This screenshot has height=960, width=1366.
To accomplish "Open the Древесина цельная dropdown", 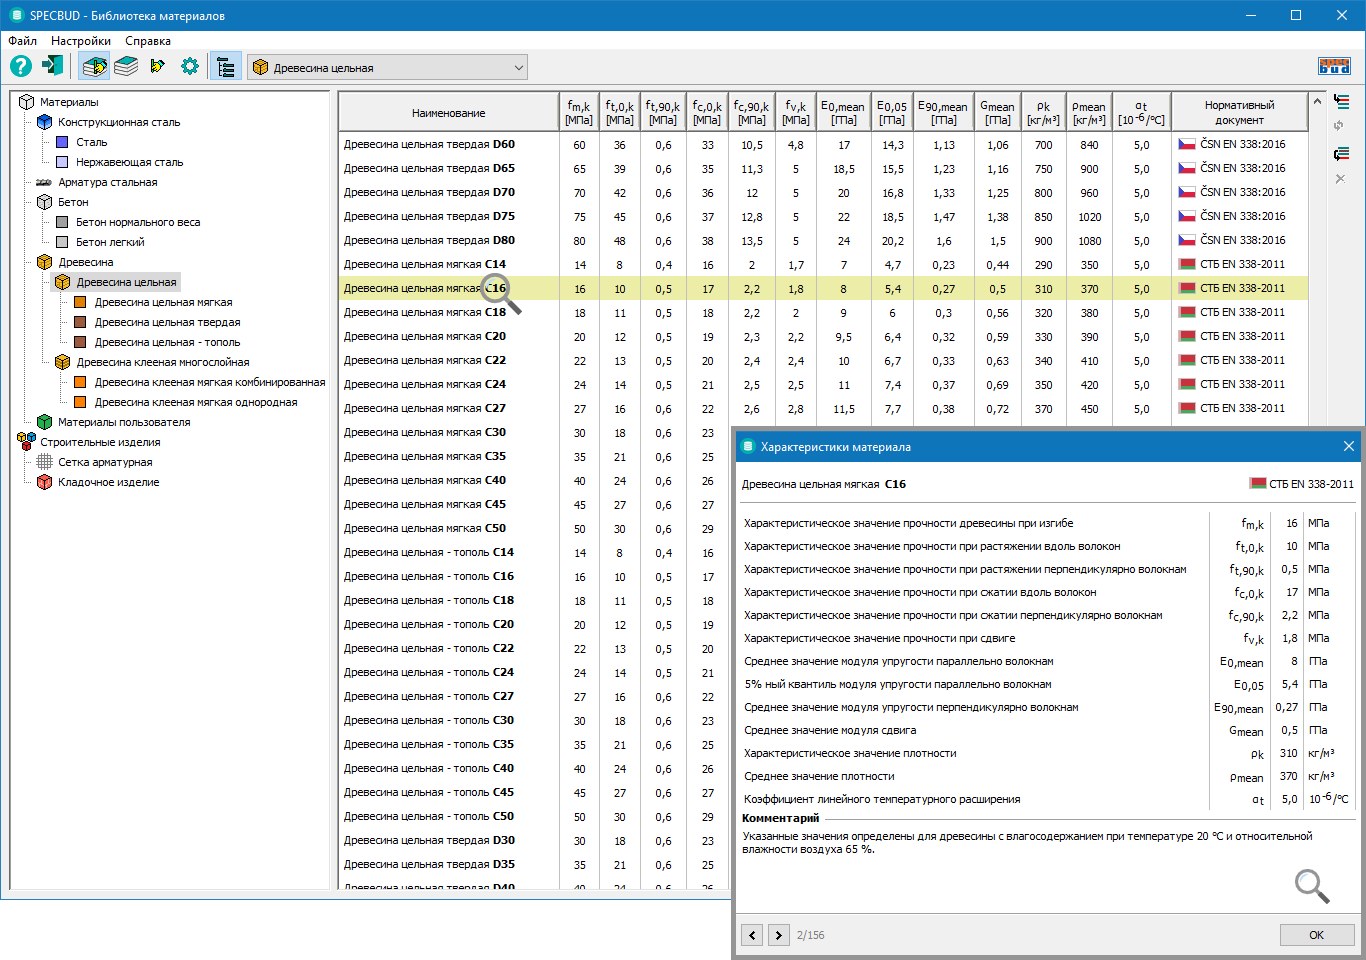I will 387,68.
